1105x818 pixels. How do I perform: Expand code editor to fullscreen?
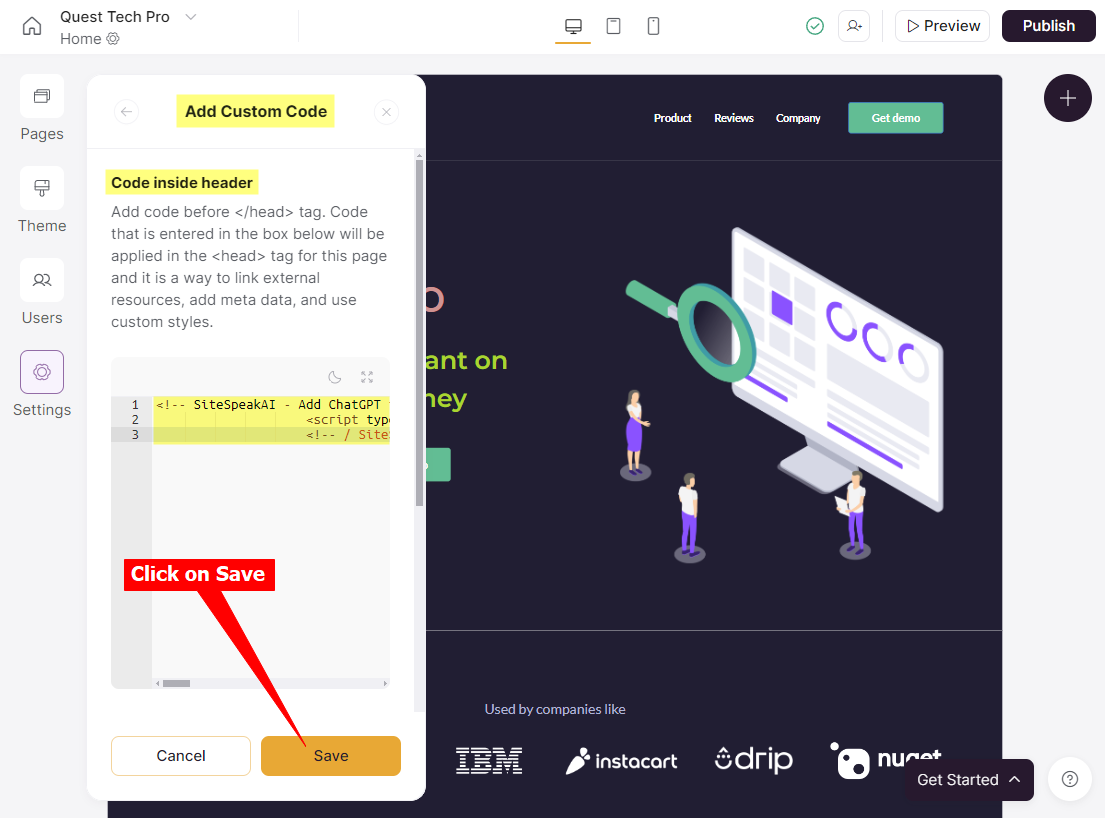(x=367, y=377)
